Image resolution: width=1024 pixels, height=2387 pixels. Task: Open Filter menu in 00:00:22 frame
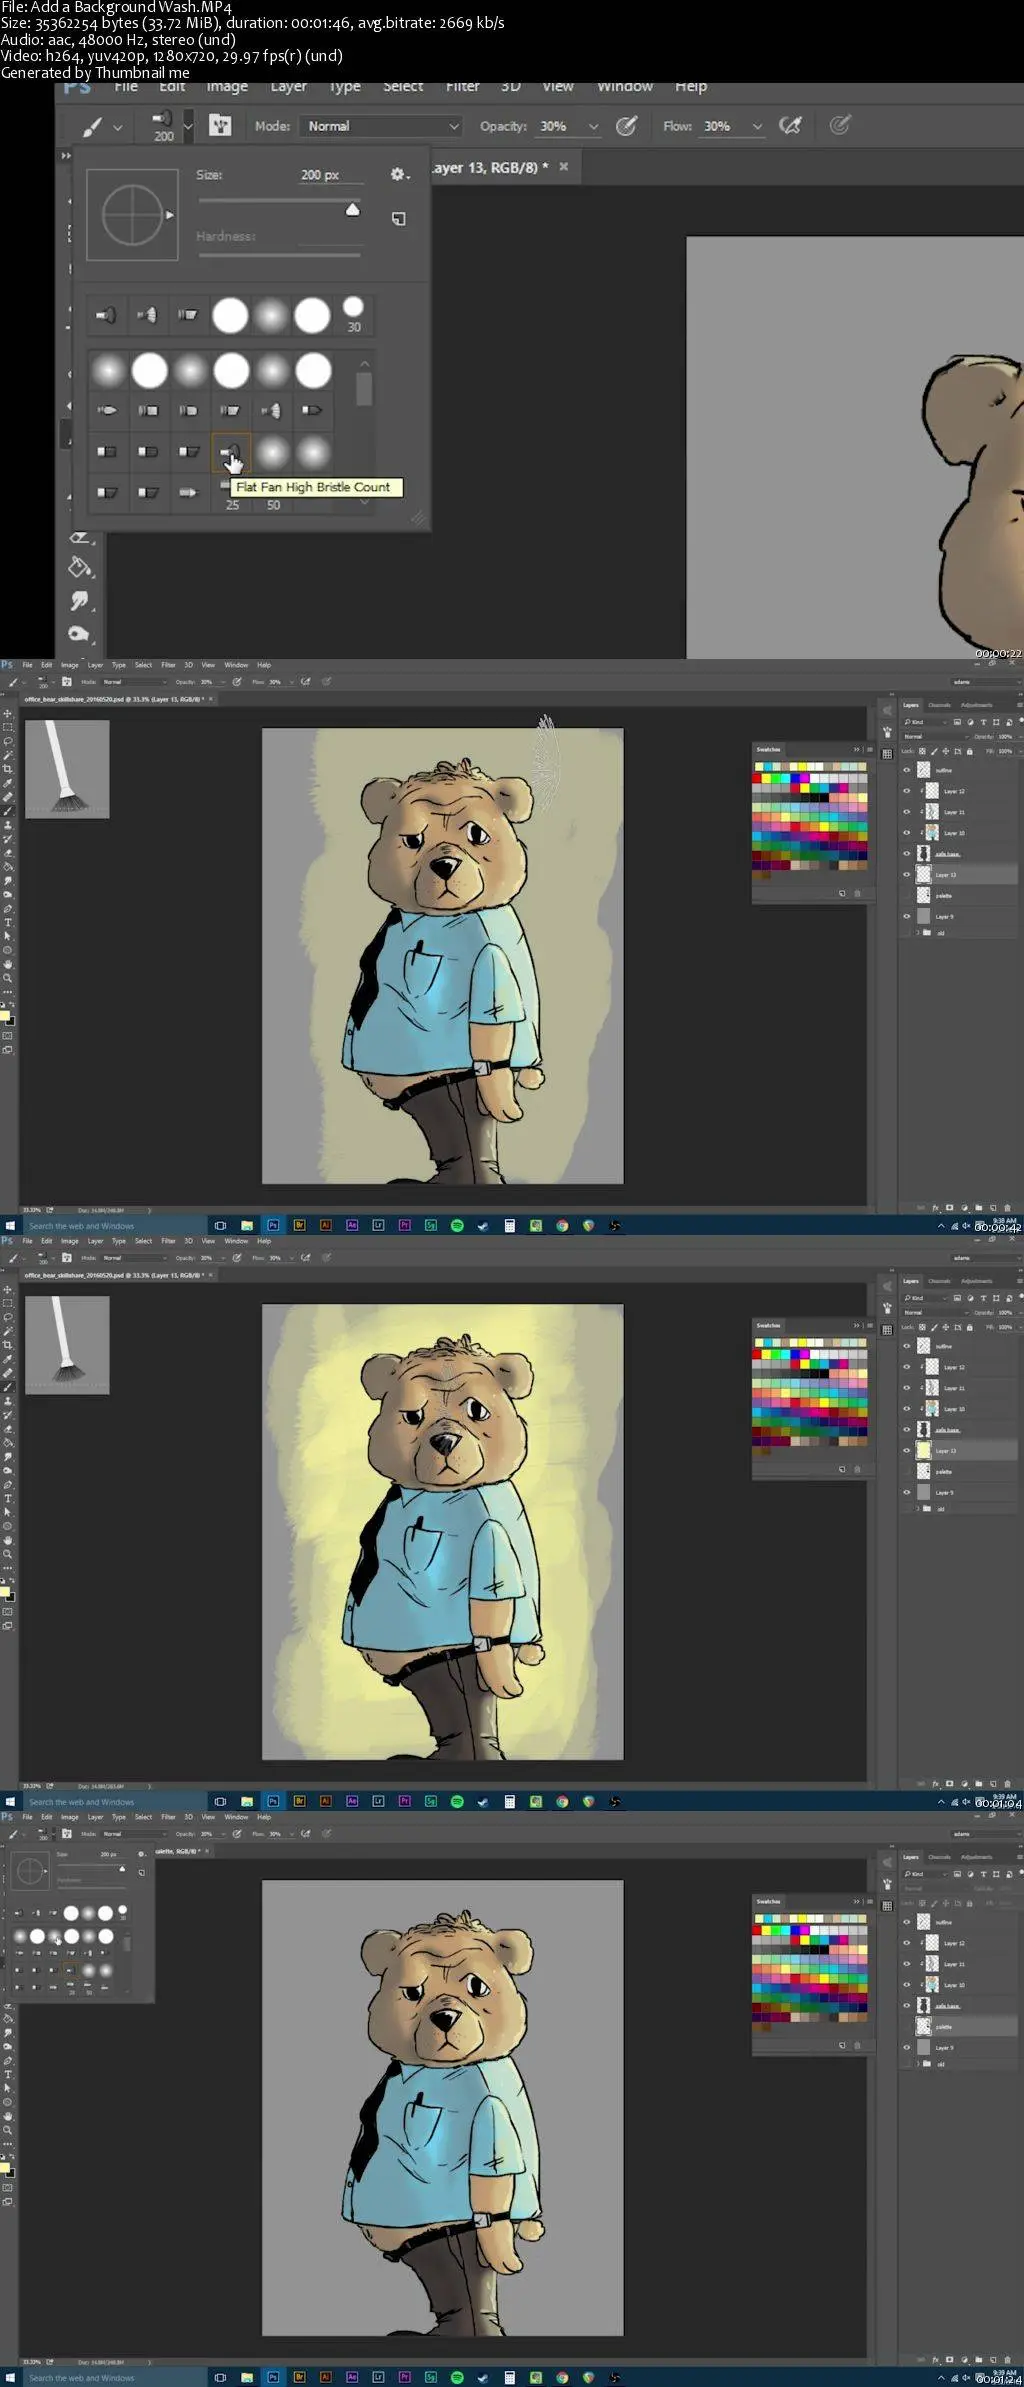point(462,87)
